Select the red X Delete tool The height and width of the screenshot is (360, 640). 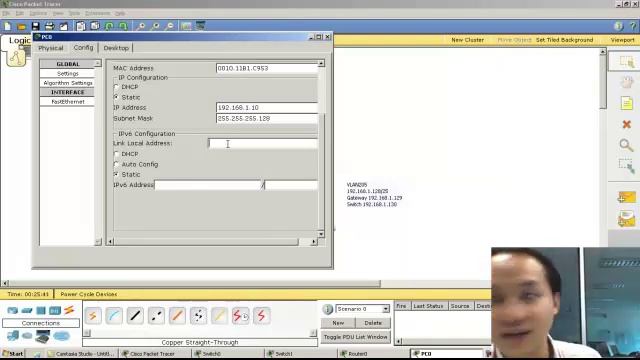tap(627, 124)
